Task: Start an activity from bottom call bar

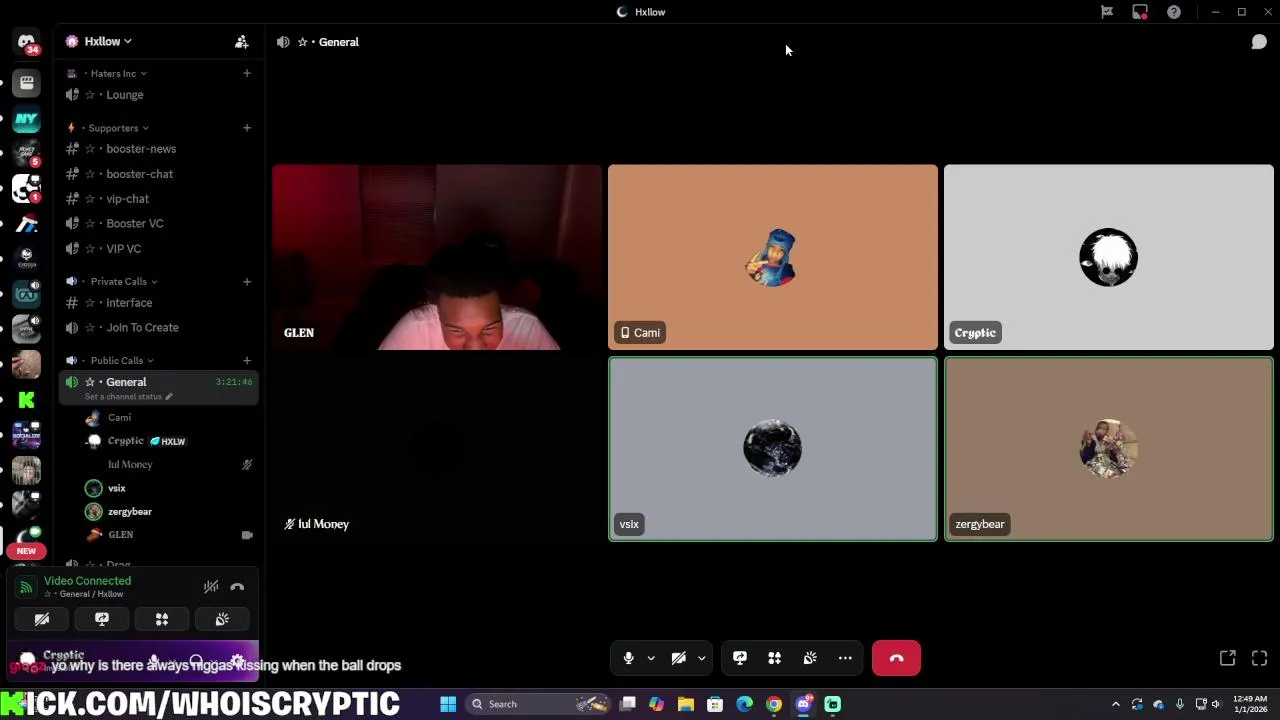Action: click(x=775, y=658)
